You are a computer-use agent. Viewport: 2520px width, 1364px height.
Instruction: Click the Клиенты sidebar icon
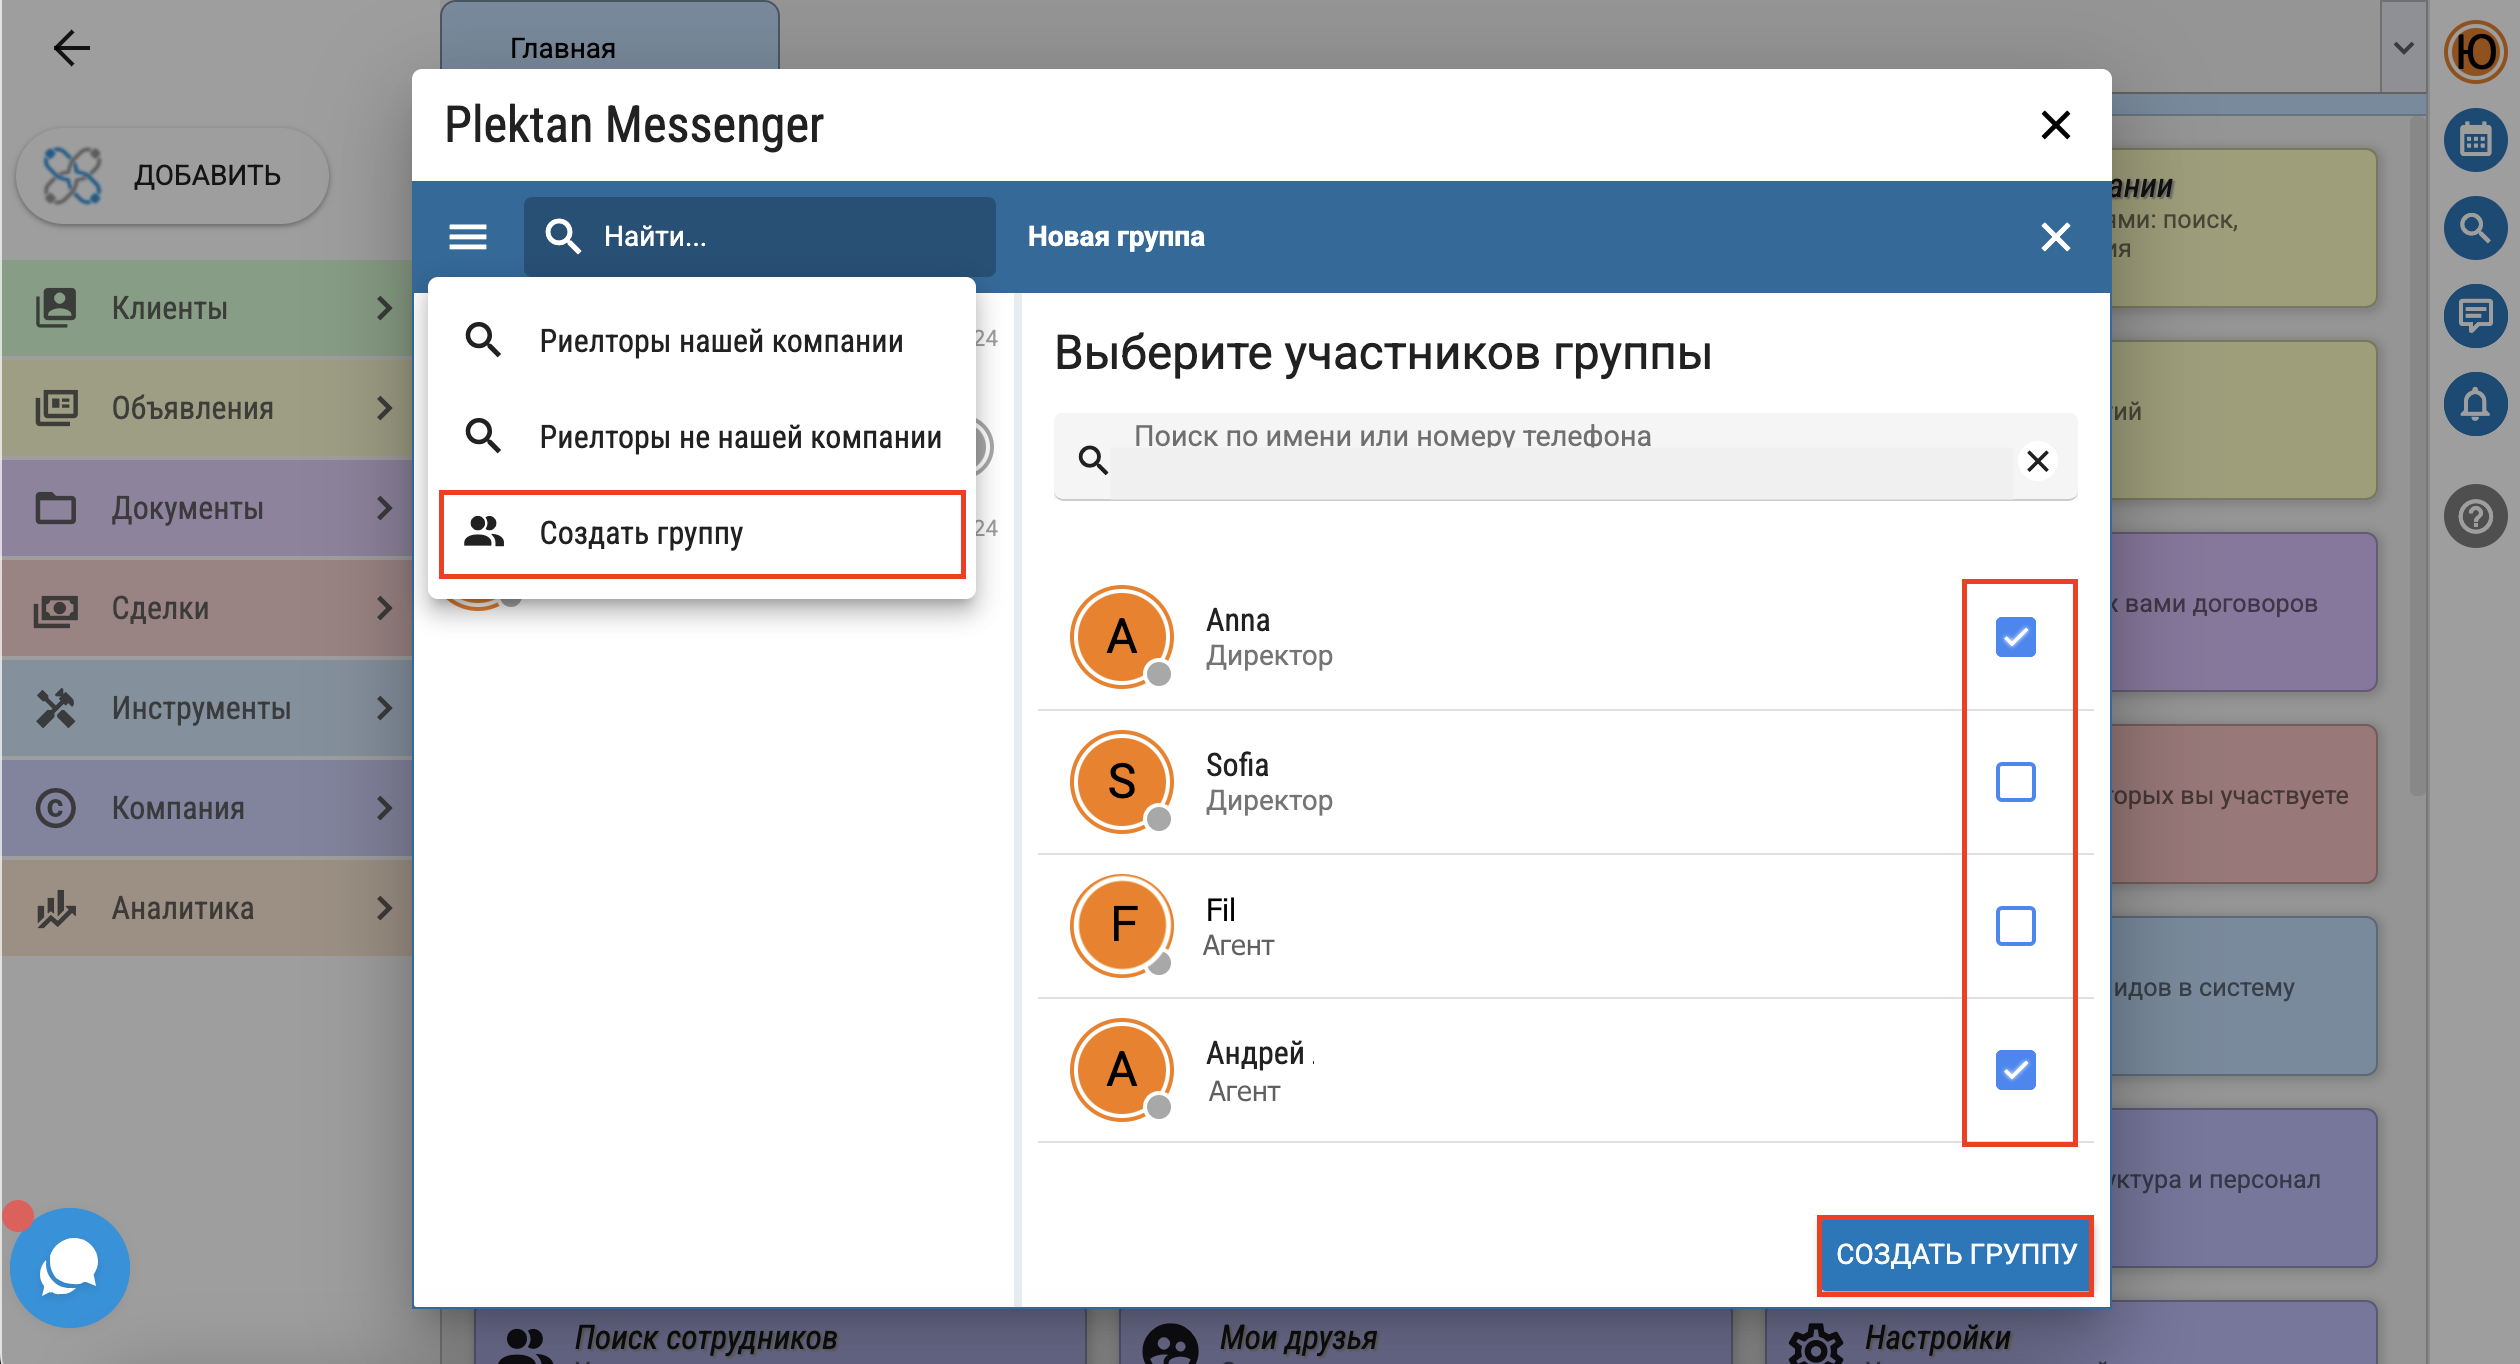click(x=56, y=308)
